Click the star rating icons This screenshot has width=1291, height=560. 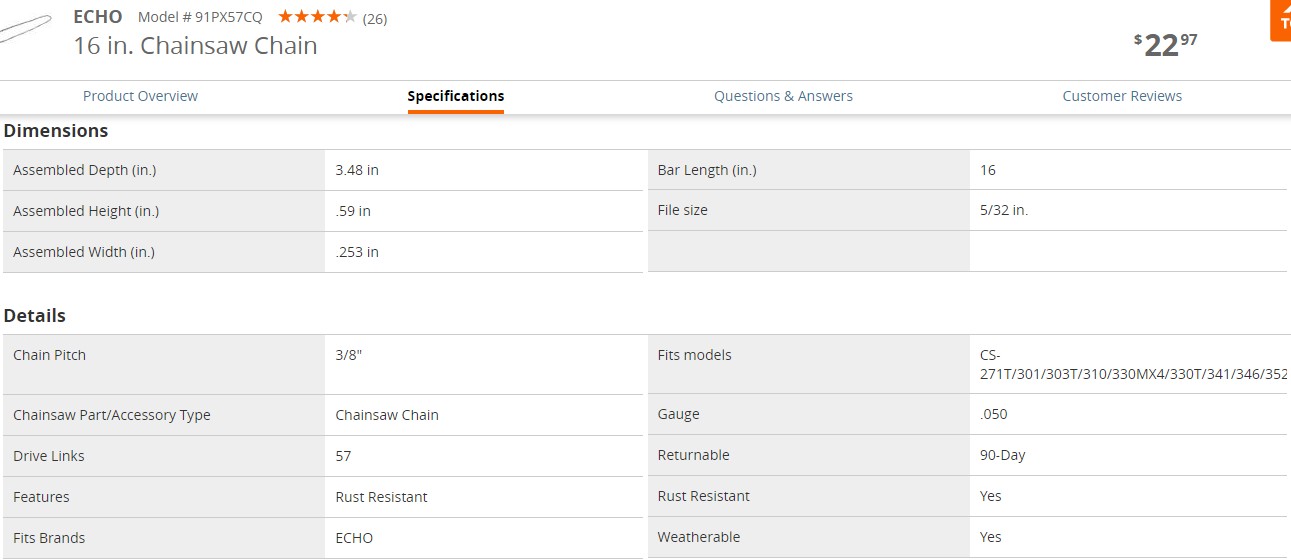click(317, 17)
